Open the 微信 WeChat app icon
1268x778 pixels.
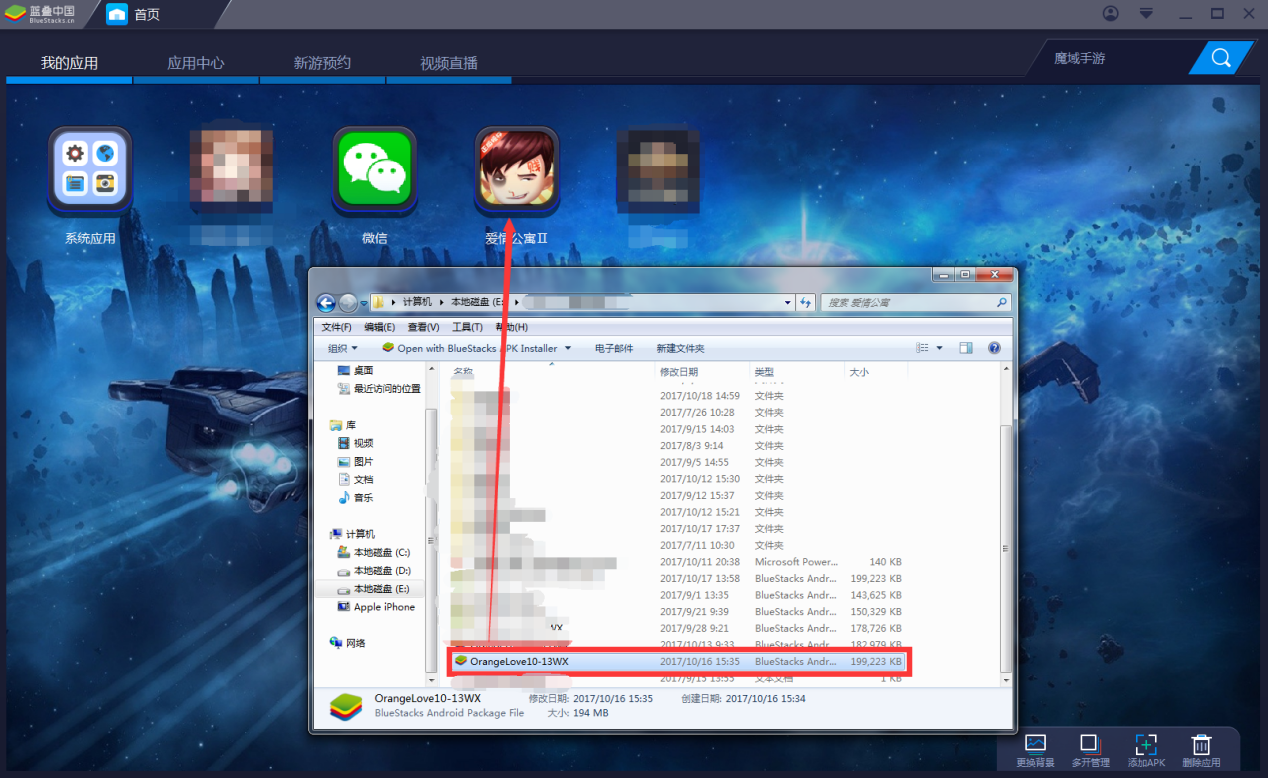click(x=375, y=171)
